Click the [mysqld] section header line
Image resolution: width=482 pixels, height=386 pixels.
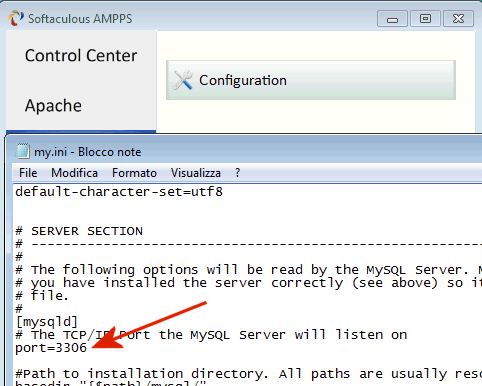point(47,322)
